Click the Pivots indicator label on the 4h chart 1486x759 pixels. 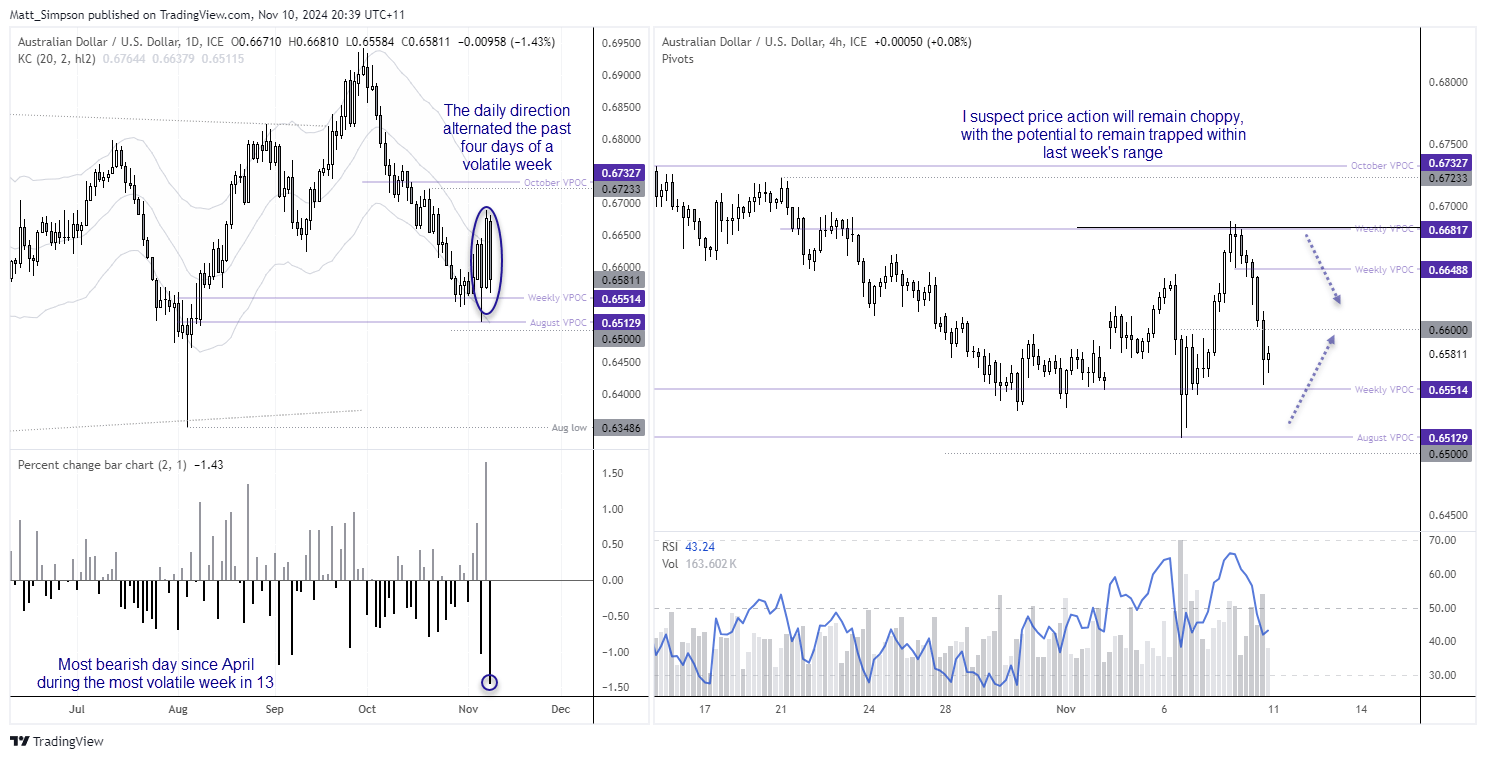677,59
